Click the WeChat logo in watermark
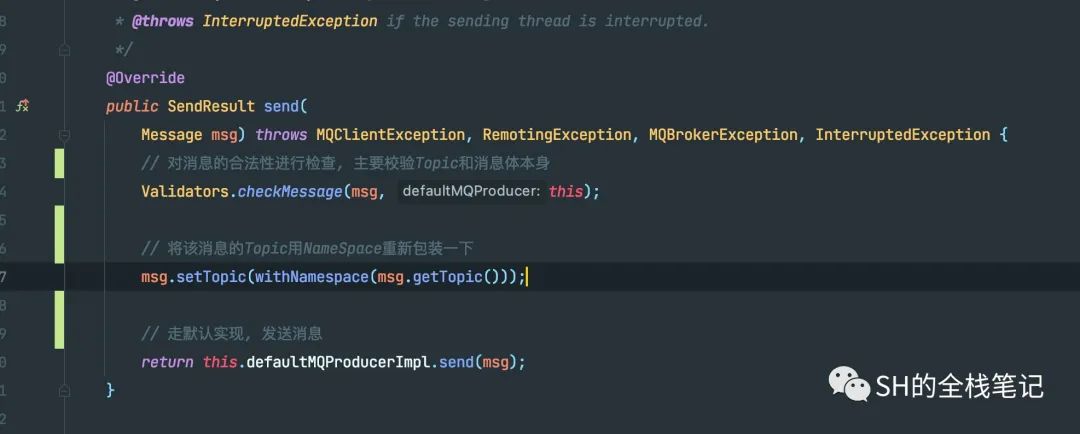This screenshot has width=1080, height=434. (849, 384)
